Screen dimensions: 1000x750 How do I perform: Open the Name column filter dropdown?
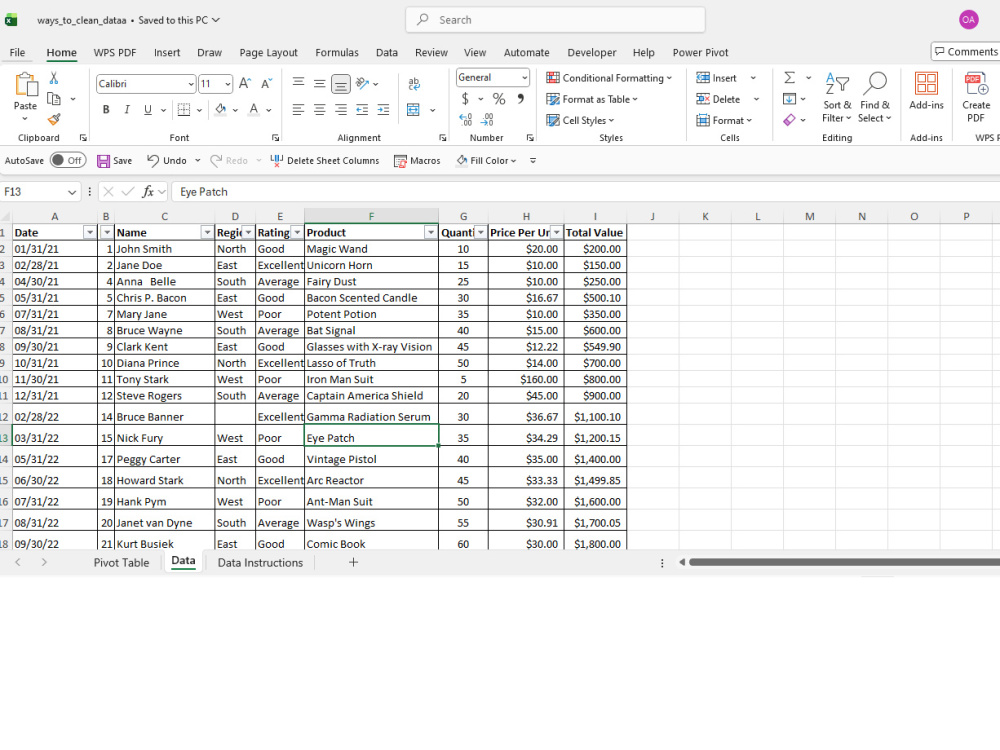[x=207, y=232]
